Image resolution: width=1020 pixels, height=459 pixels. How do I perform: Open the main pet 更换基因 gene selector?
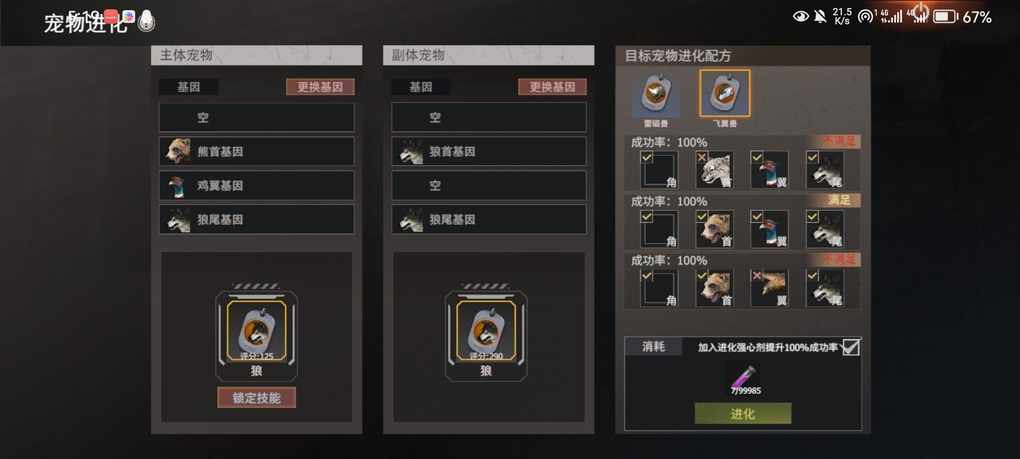coord(320,87)
